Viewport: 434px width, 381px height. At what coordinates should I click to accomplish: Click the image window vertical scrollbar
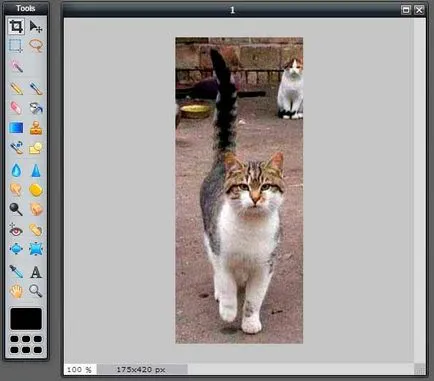click(x=420, y=191)
